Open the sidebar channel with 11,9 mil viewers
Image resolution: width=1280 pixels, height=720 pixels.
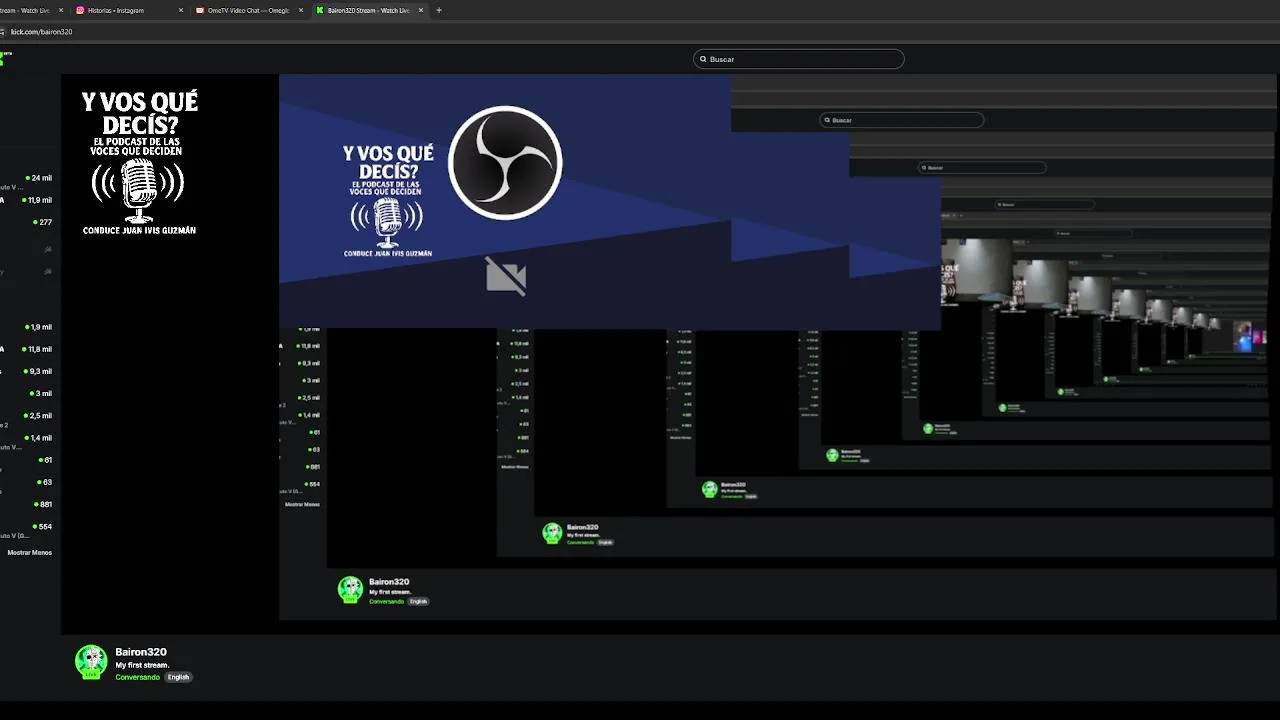pyautogui.click(x=27, y=200)
